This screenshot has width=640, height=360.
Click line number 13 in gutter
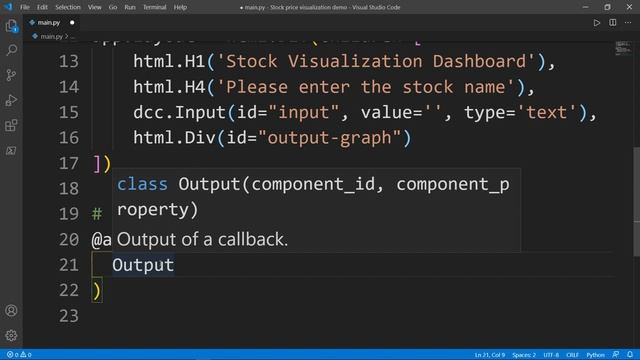point(69,62)
